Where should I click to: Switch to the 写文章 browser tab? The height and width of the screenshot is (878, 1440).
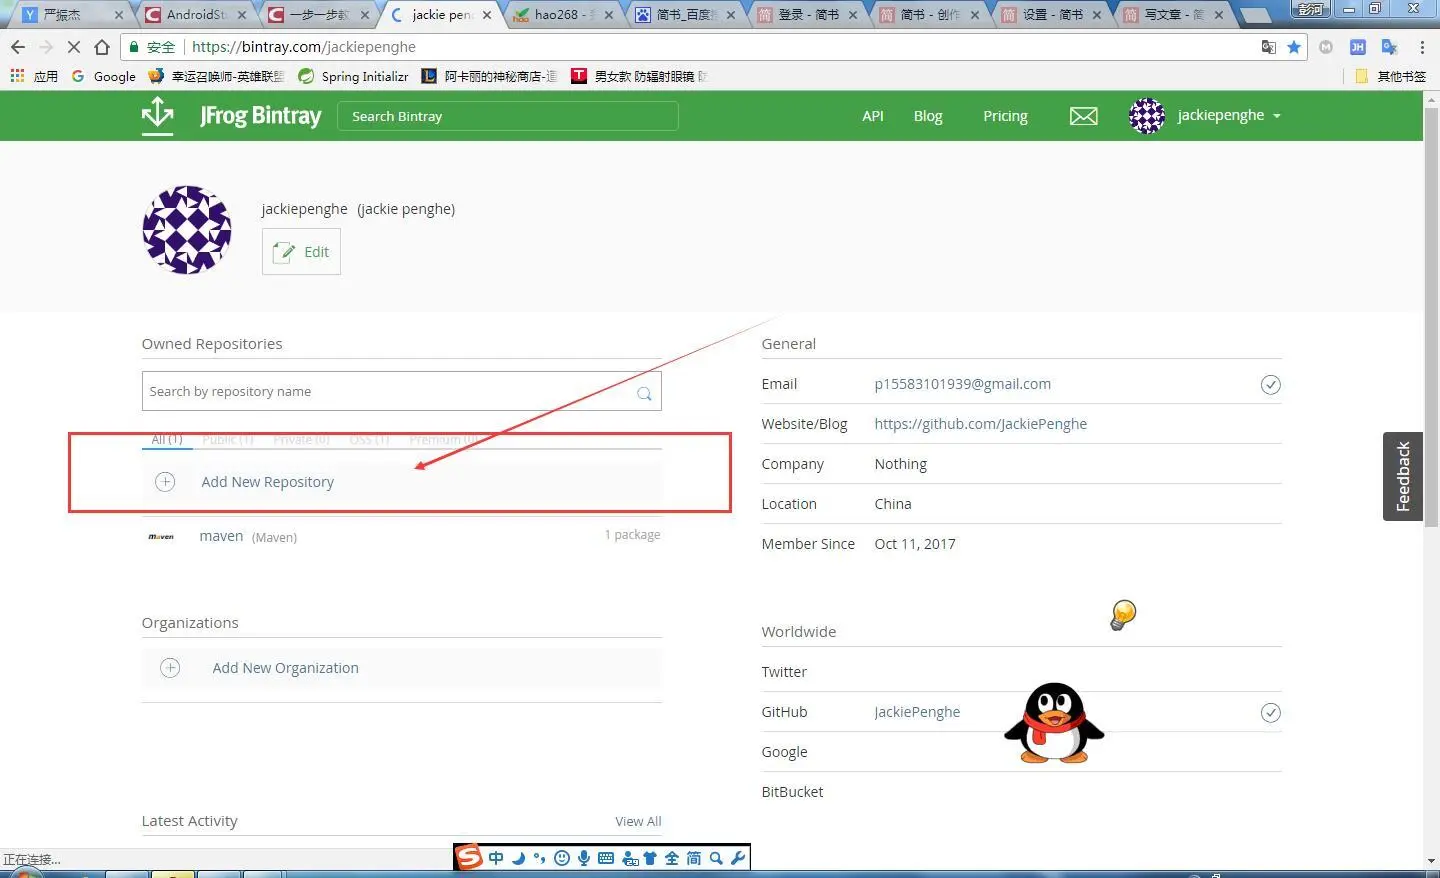(1175, 15)
